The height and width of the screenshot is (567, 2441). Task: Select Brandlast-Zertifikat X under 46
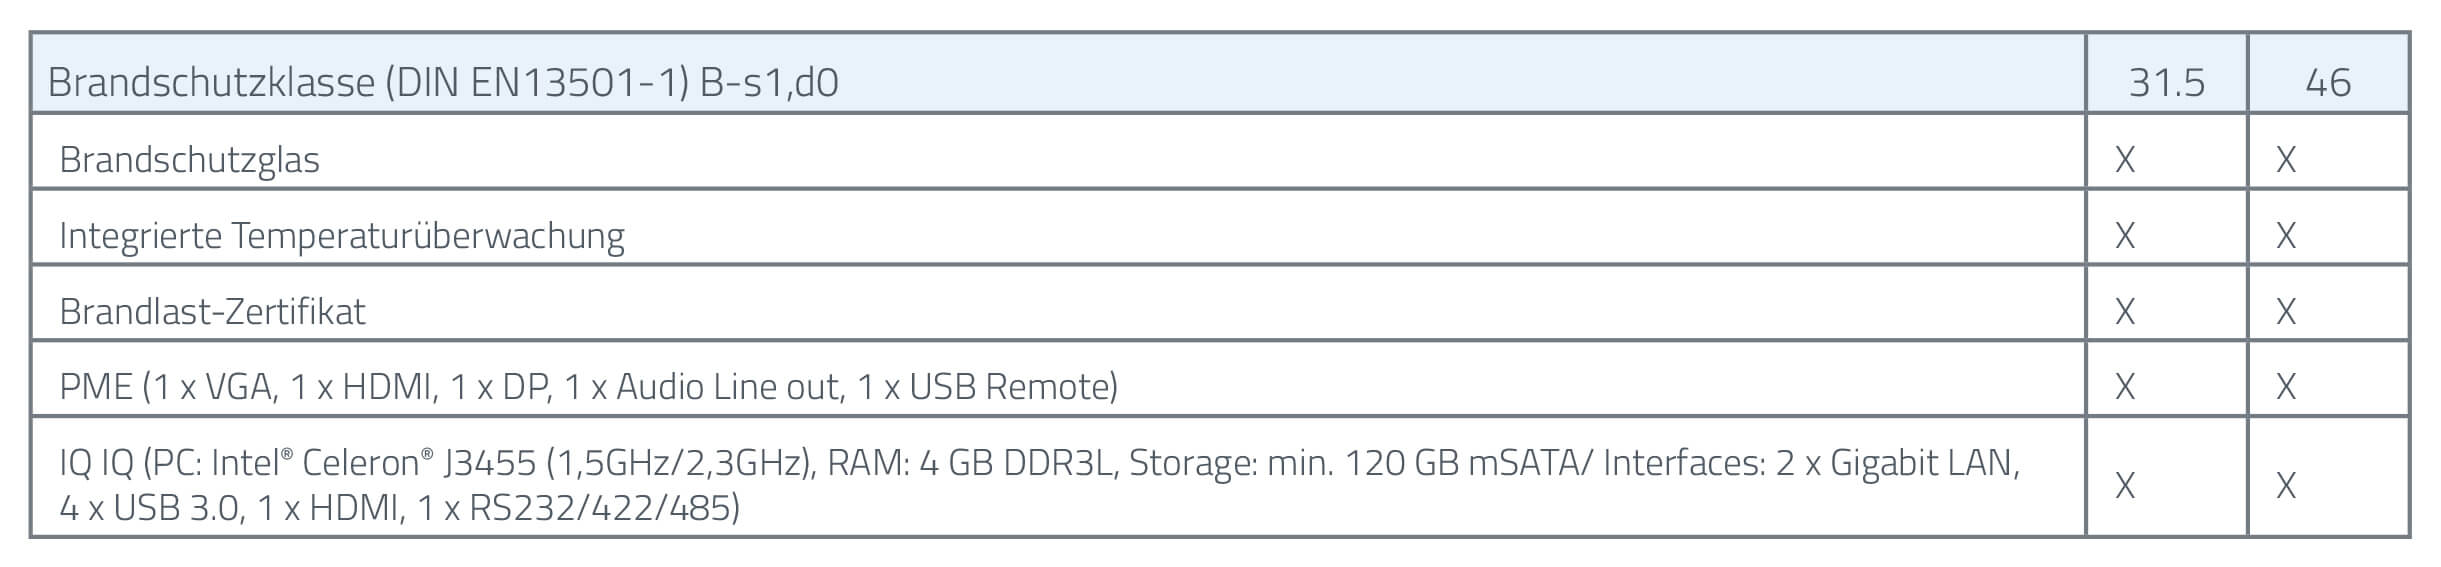tap(2286, 311)
